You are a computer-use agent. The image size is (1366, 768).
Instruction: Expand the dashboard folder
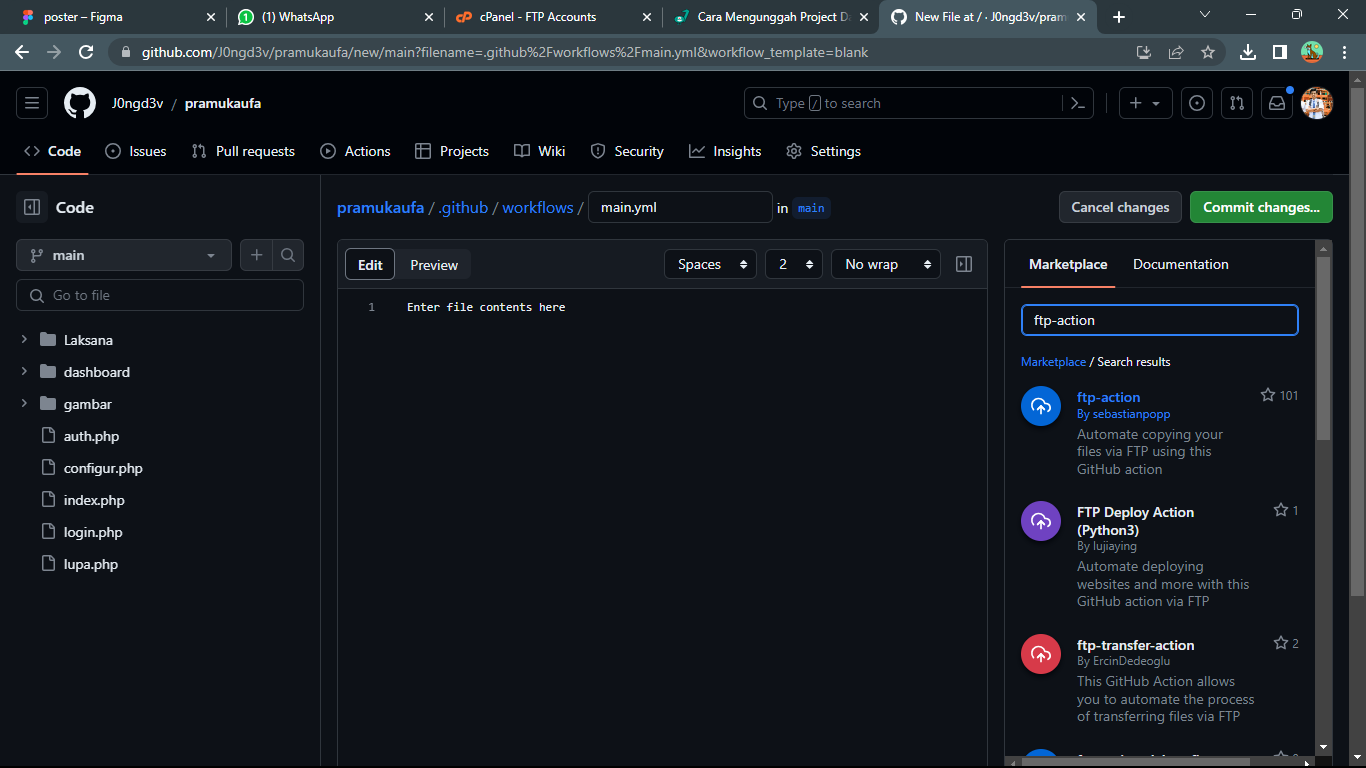click(x=24, y=372)
